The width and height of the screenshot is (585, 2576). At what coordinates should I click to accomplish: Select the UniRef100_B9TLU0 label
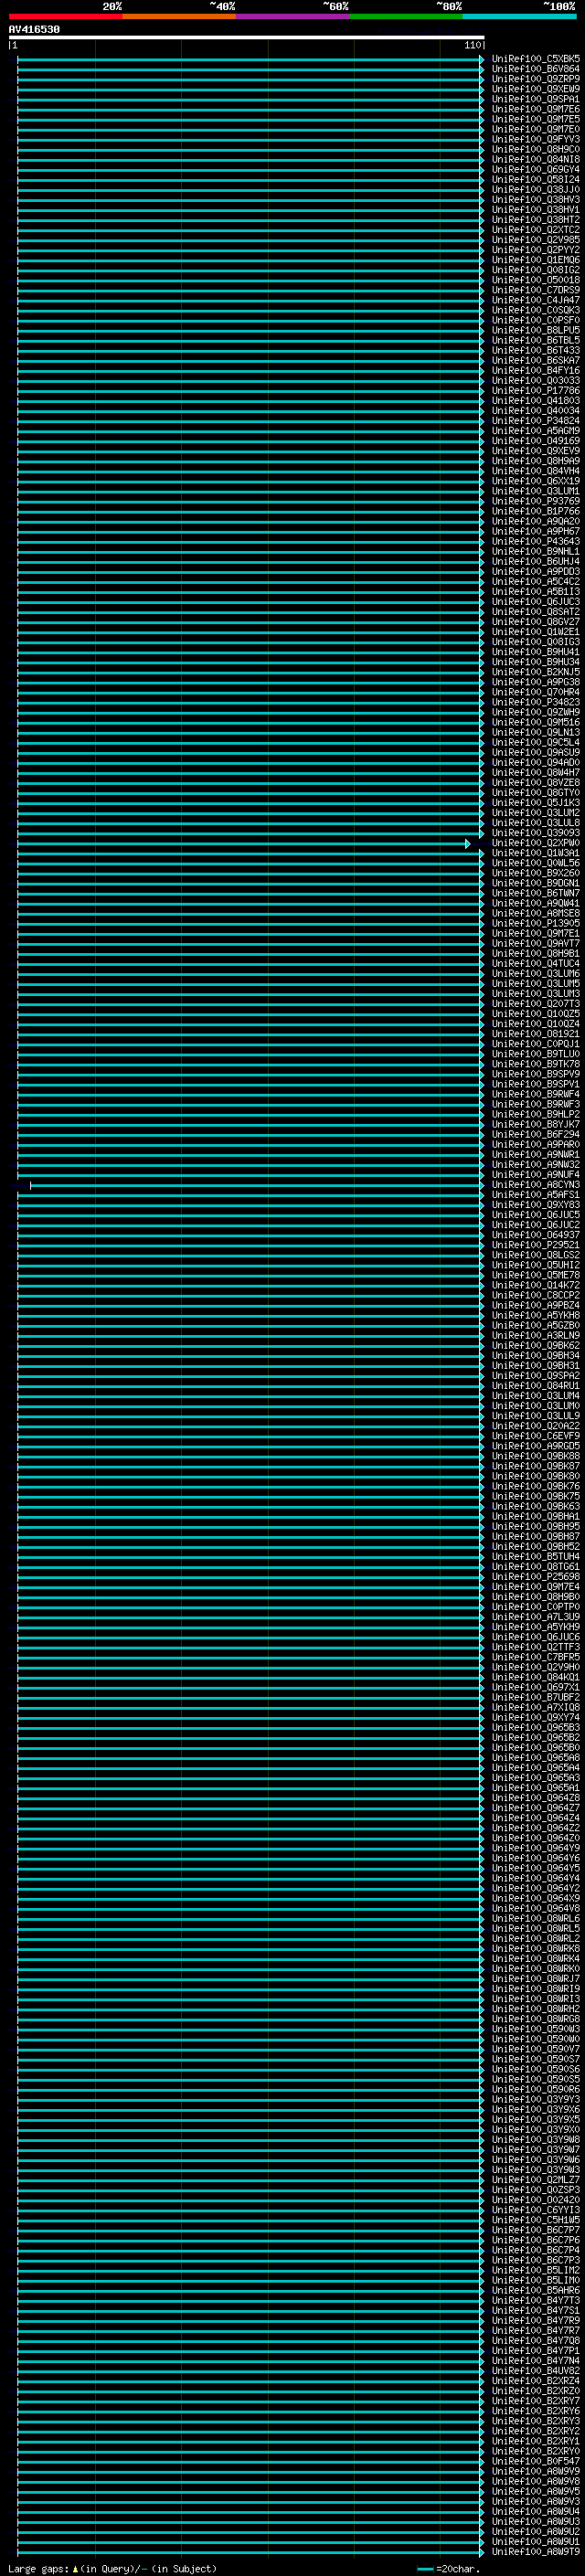coord(536,1055)
